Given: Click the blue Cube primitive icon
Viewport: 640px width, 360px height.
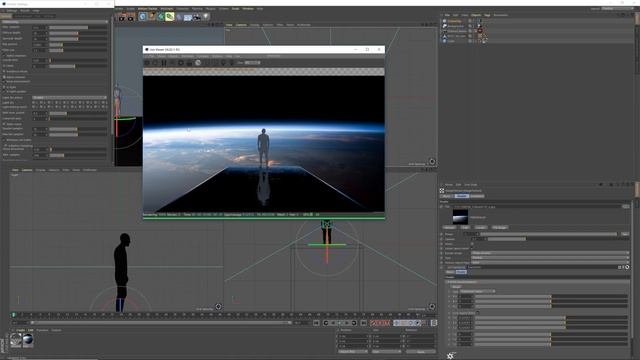Looking at the screenshot, I should tap(142, 17).
